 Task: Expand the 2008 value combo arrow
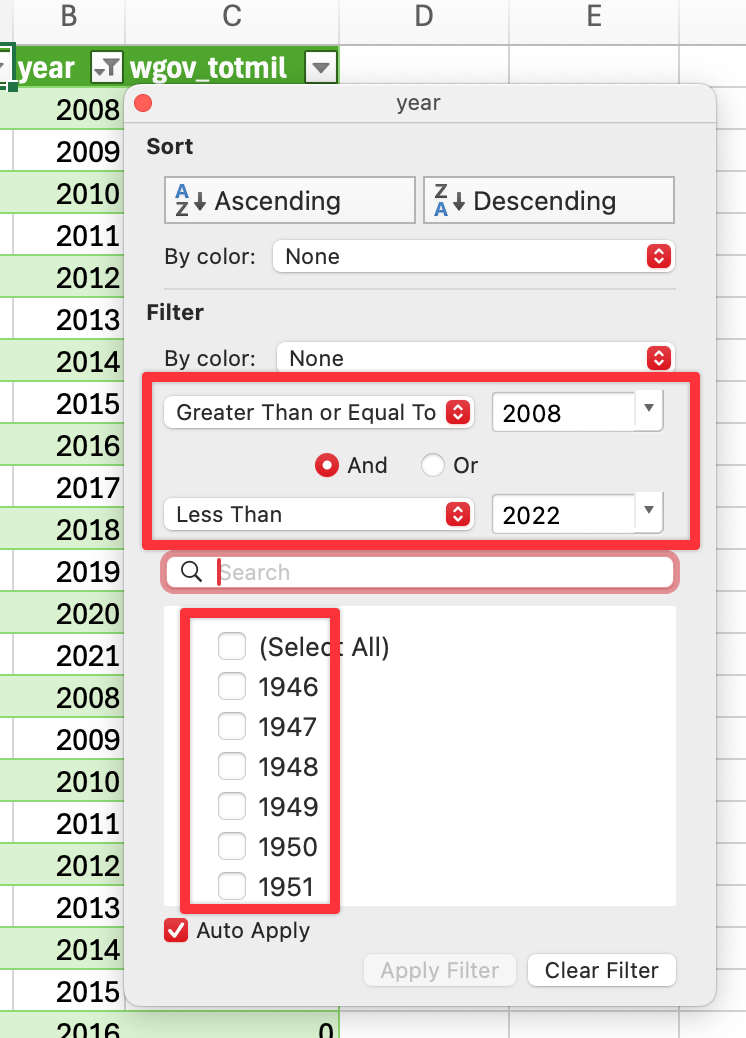tap(649, 409)
